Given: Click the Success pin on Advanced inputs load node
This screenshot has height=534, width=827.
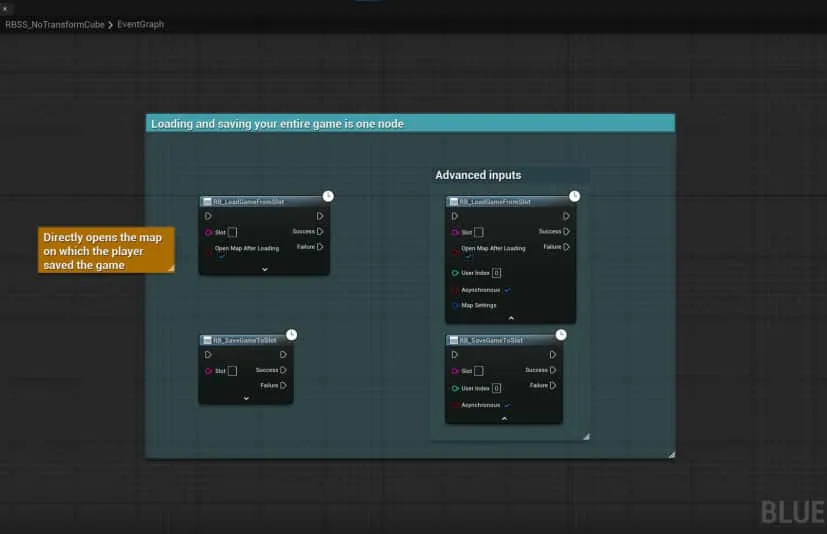Looking at the screenshot, I should [x=566, y=231].
